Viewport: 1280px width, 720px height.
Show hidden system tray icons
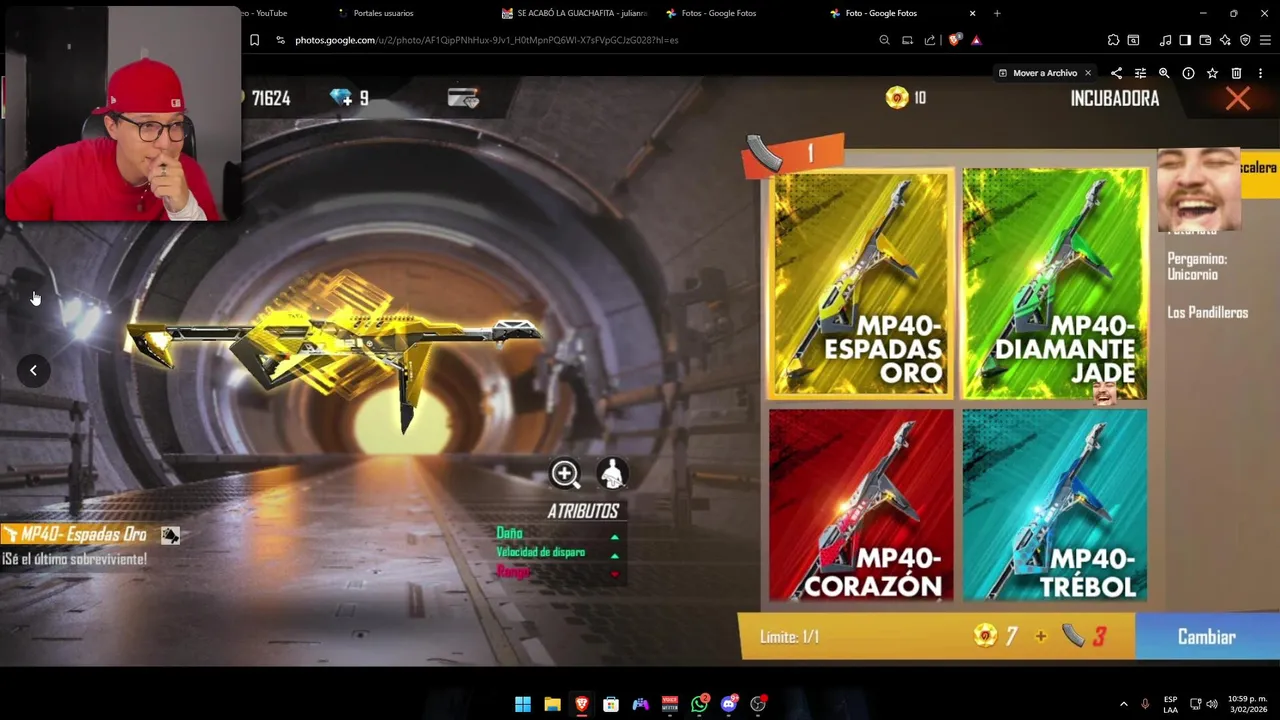click(x=1123, y=704)
